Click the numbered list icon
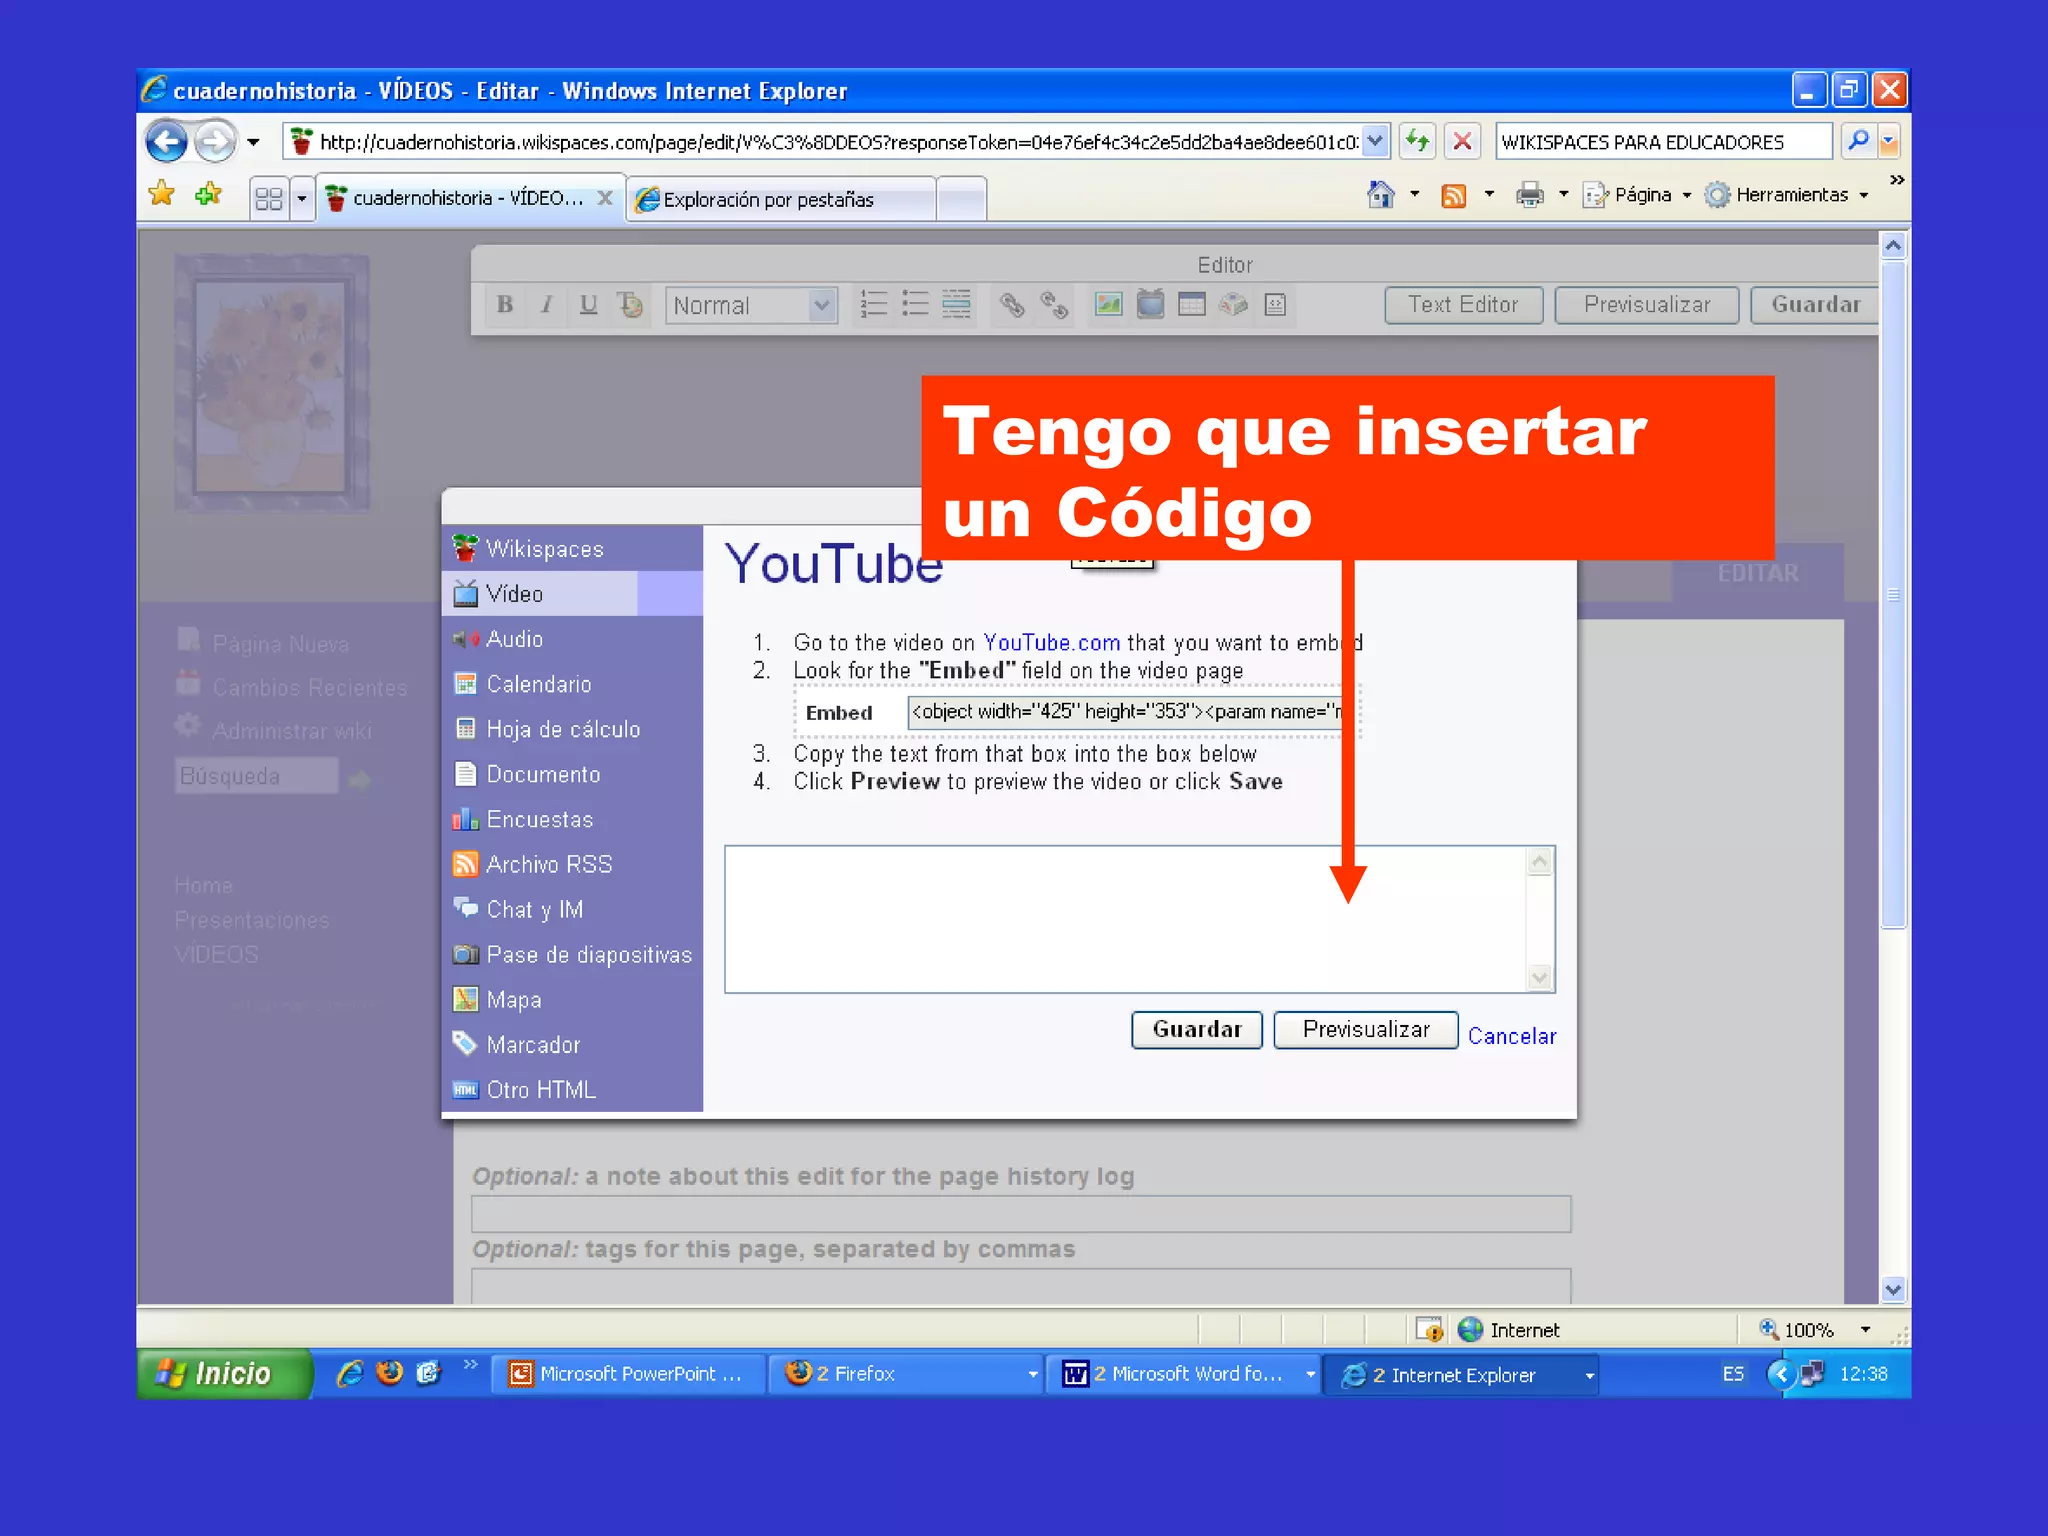 tap(873, 304)
